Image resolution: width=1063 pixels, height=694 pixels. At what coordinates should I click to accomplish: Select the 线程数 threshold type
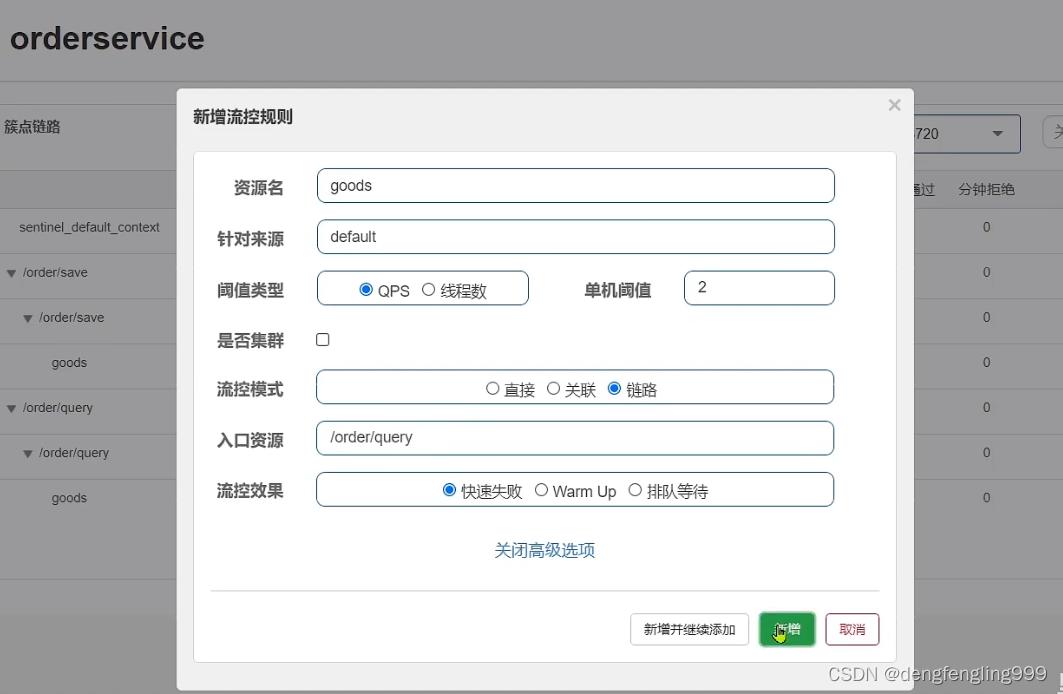[x=429, y=290]
